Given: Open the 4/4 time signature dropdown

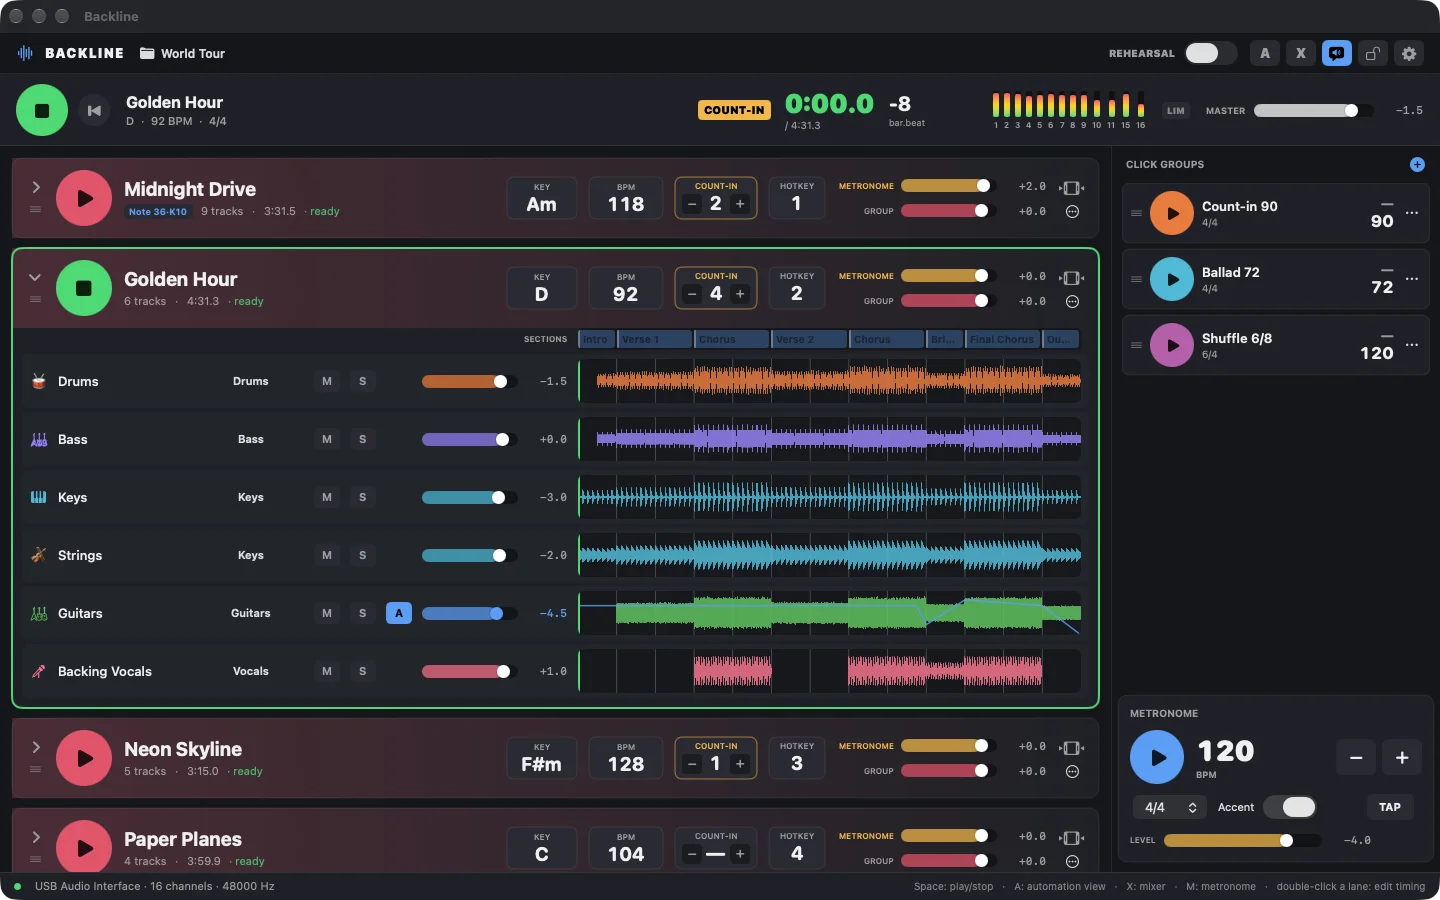Looking at the screenshot, I should (1170, 807).
